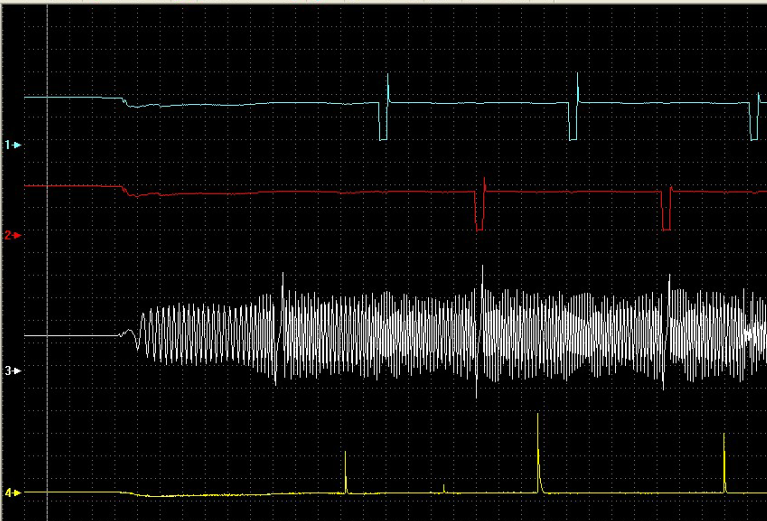Select the first yellow channel 4 spike
767x521 pixels.
tap(345, 472)
